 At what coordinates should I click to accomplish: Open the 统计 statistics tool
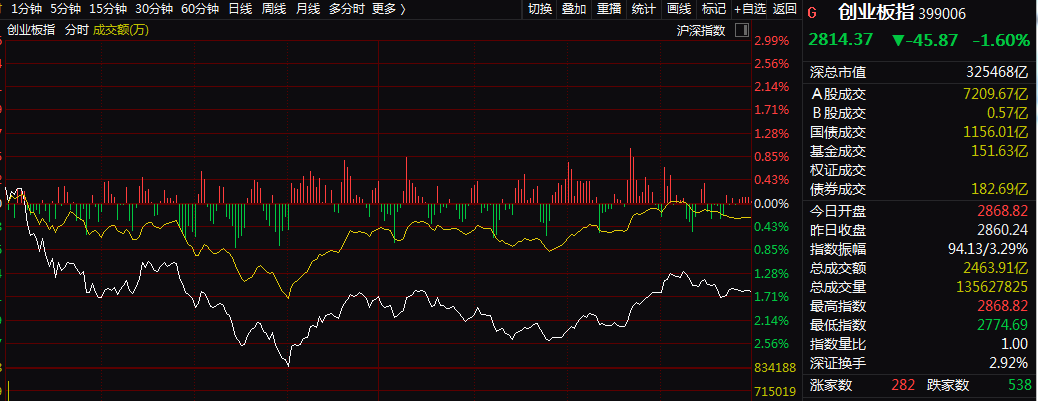[x=644, y=9]
